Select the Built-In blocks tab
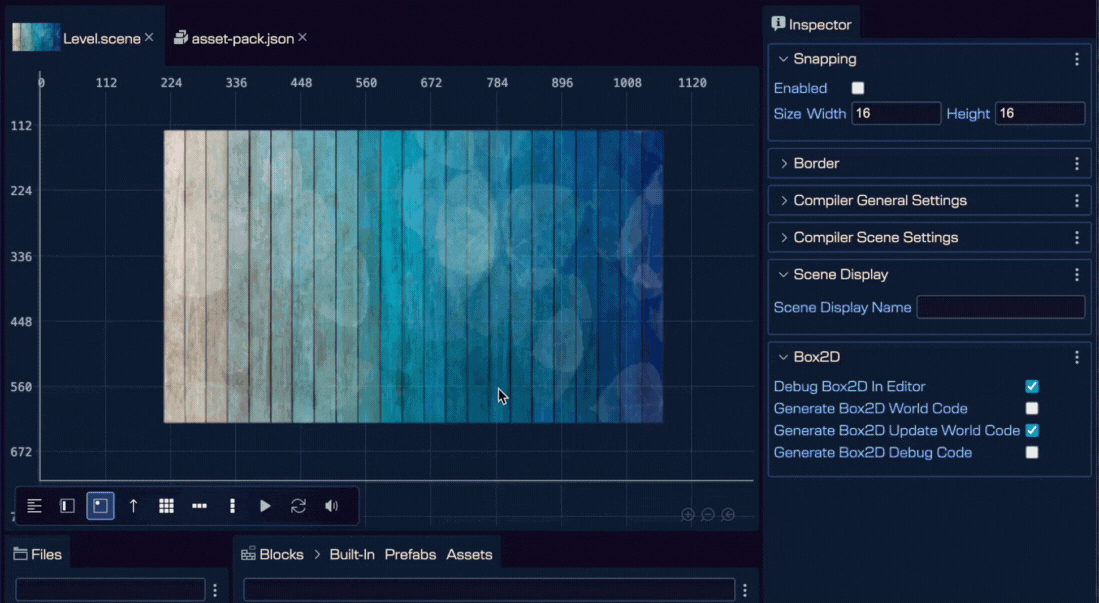The height and width of the screenshot is (603, 1099). [352, 555]
